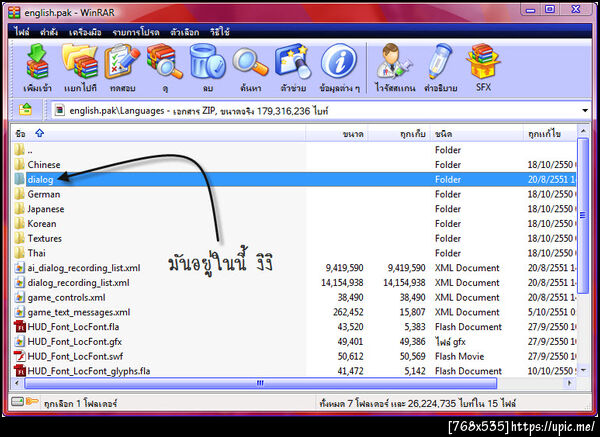Click the vertical scrollbar down arrow
600x437 pixels.
(583, 370)
